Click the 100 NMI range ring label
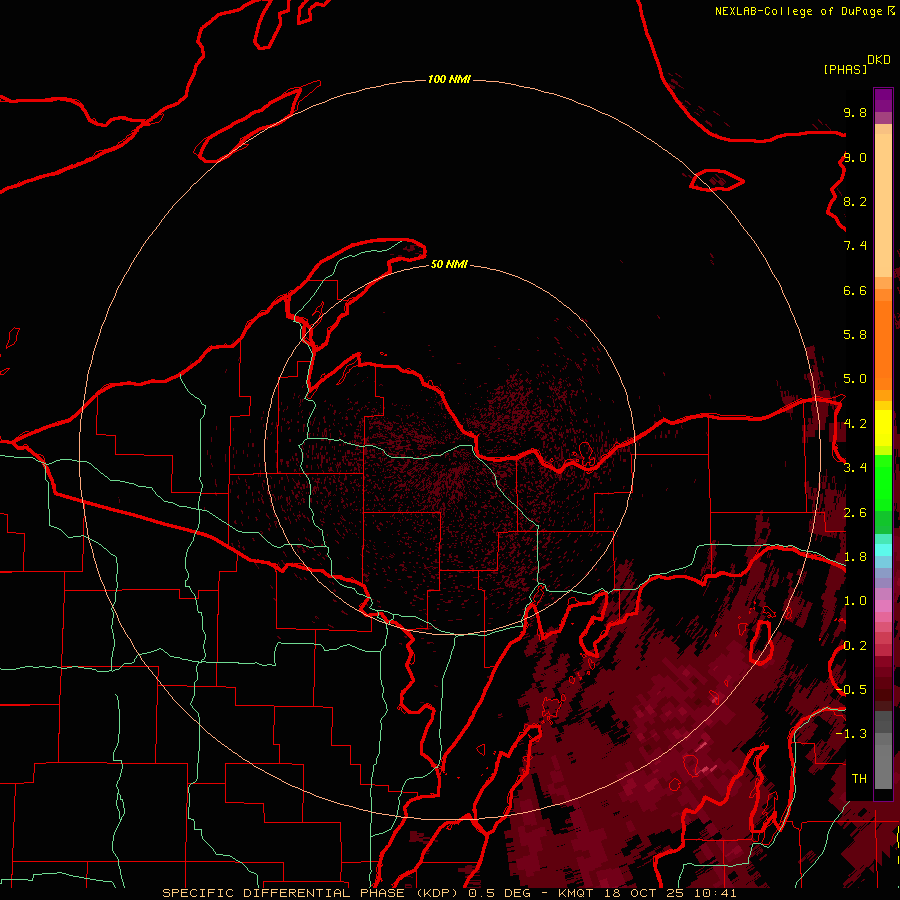Viewport: 900px width, 900px height. (449, 79)
